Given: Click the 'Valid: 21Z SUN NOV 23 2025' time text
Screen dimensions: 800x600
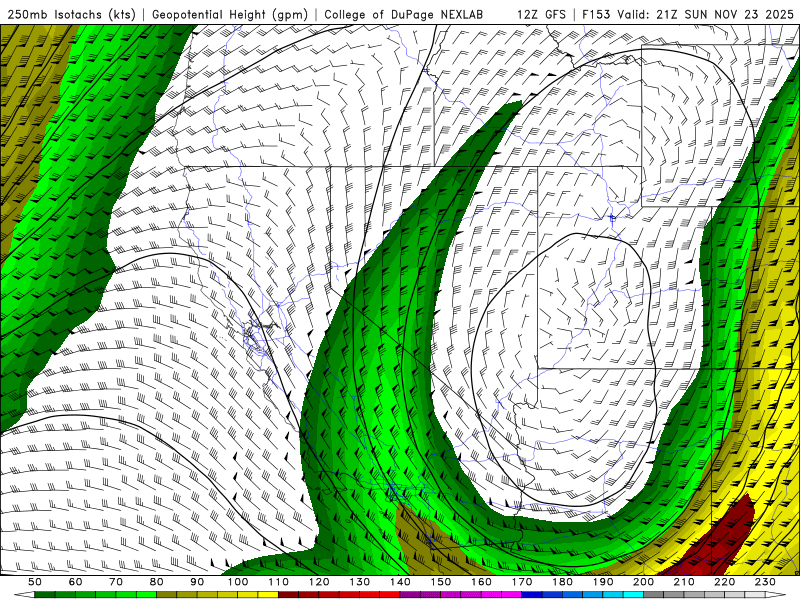Looking at the screenshot, I should [x=705, y=14].
